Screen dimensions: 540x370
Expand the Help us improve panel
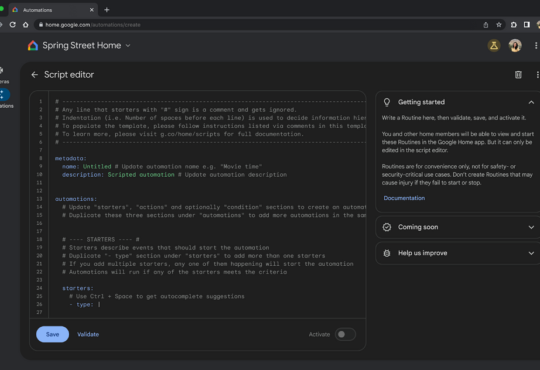point(531,253)
